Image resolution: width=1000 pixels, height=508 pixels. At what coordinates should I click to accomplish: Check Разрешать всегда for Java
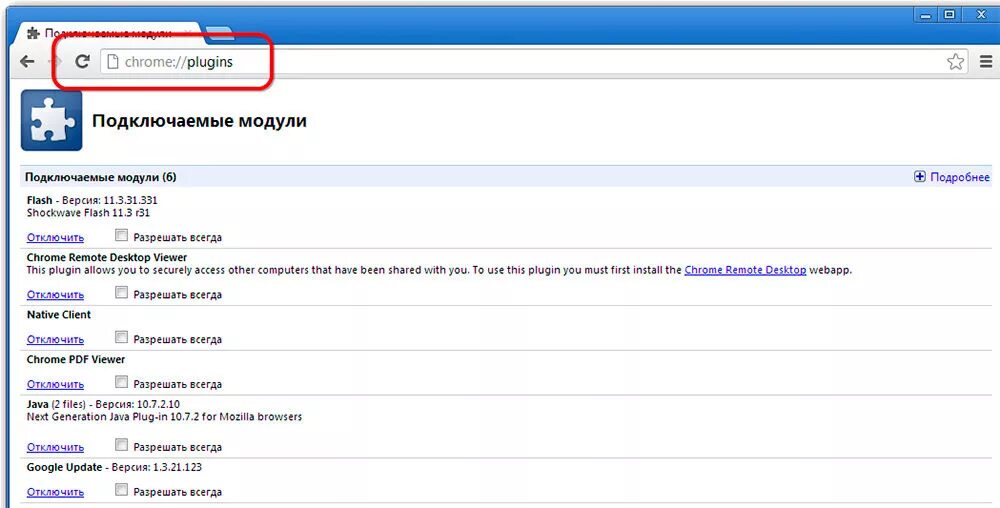coord(121,445)
